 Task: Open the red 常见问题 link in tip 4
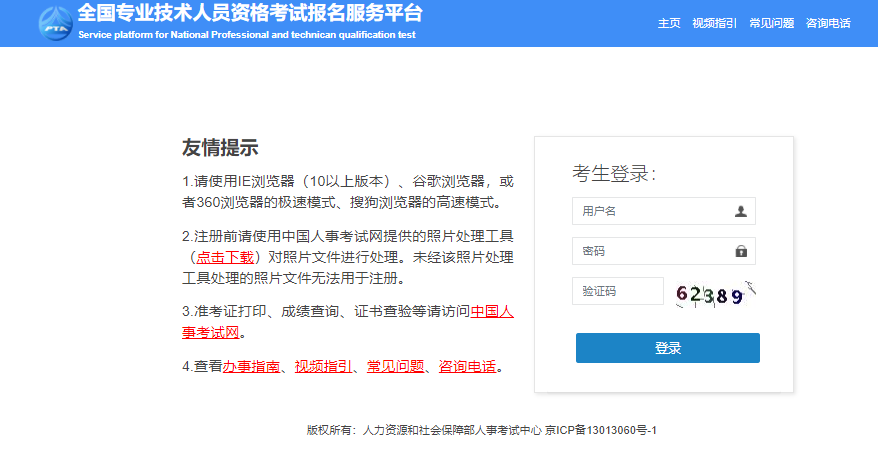(x=395, y=366)
